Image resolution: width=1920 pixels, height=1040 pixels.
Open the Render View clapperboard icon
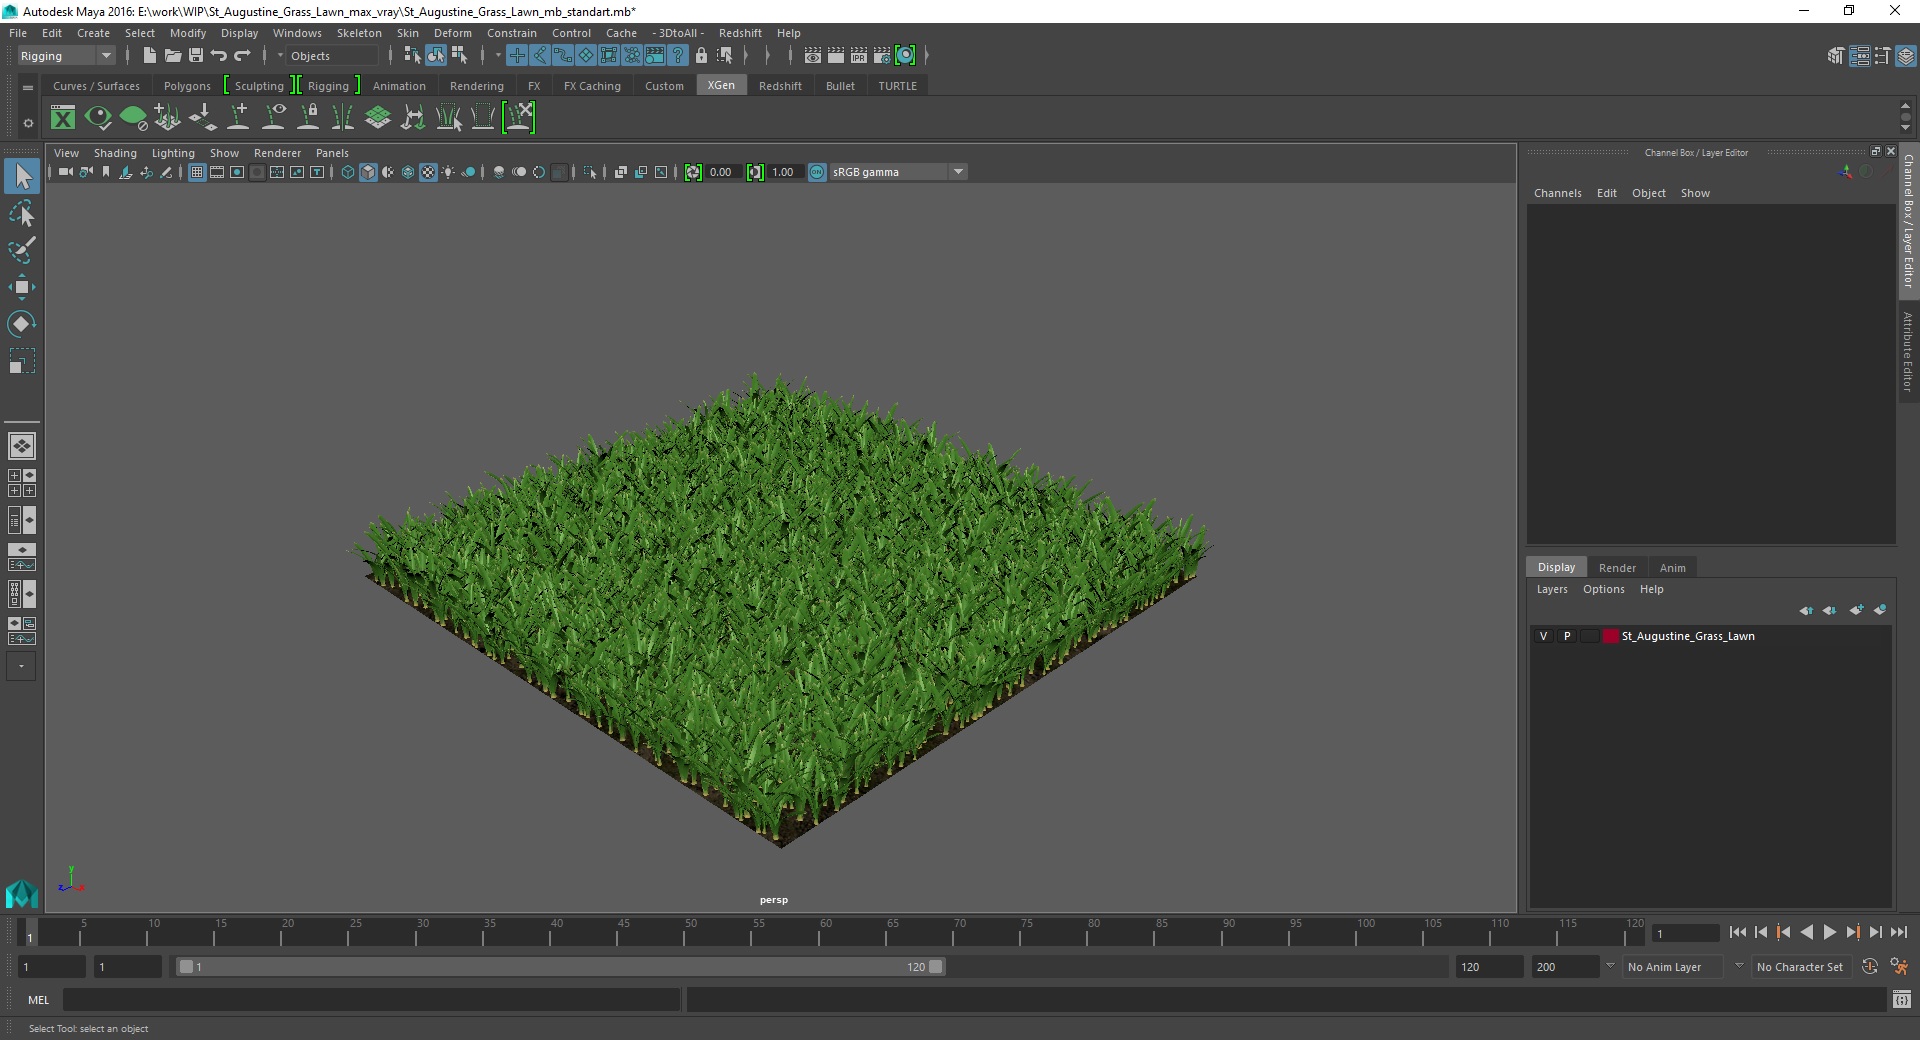[813, 56]
